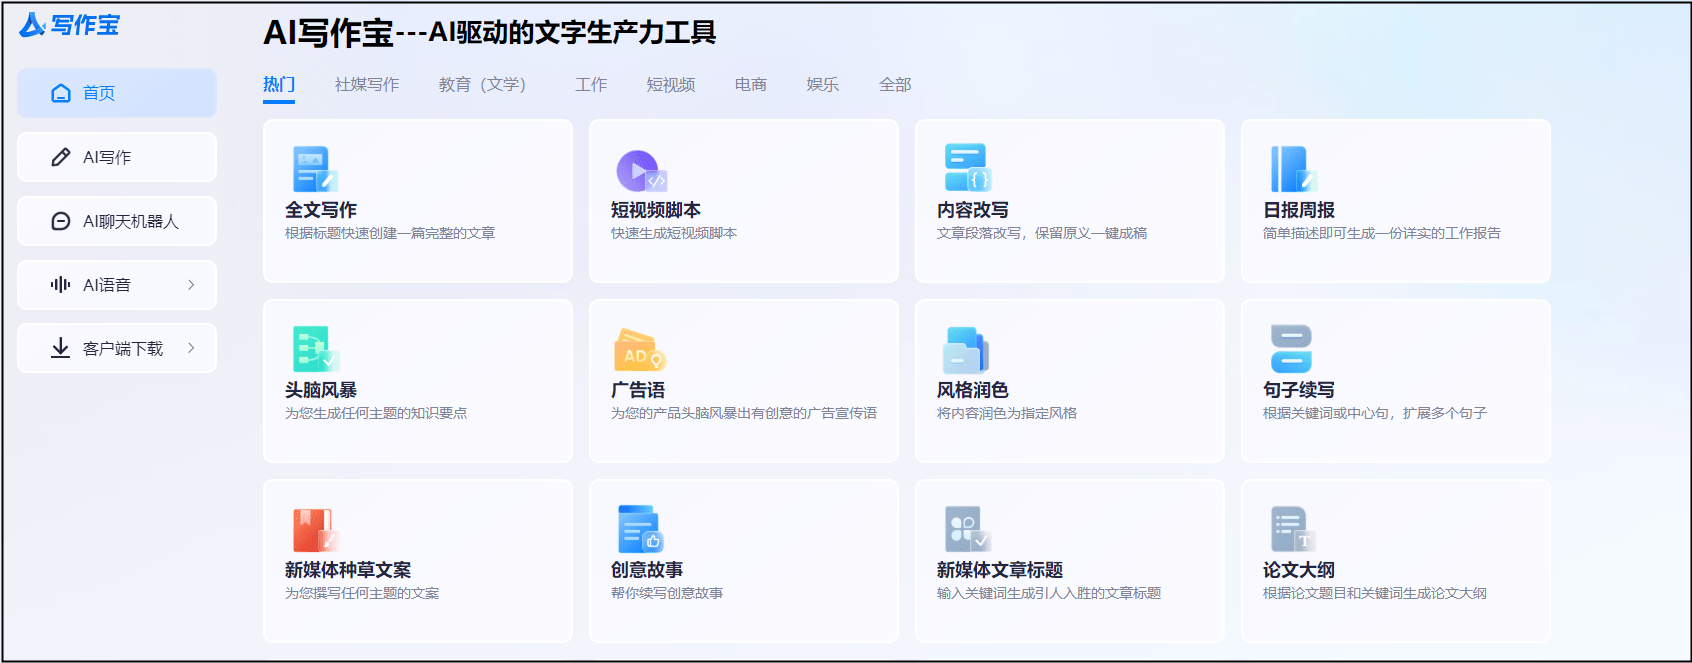Open the 短视频脚本 card title

(656, 210)
